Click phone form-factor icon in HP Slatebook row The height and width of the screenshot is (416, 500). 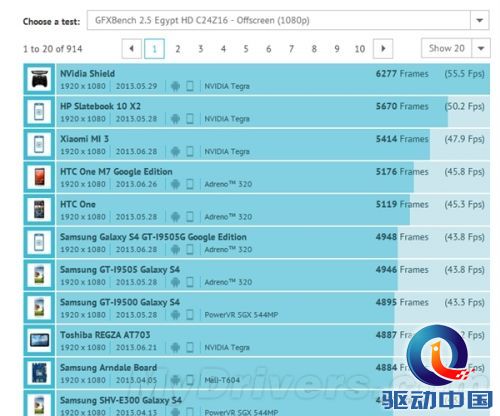point(190,119)
